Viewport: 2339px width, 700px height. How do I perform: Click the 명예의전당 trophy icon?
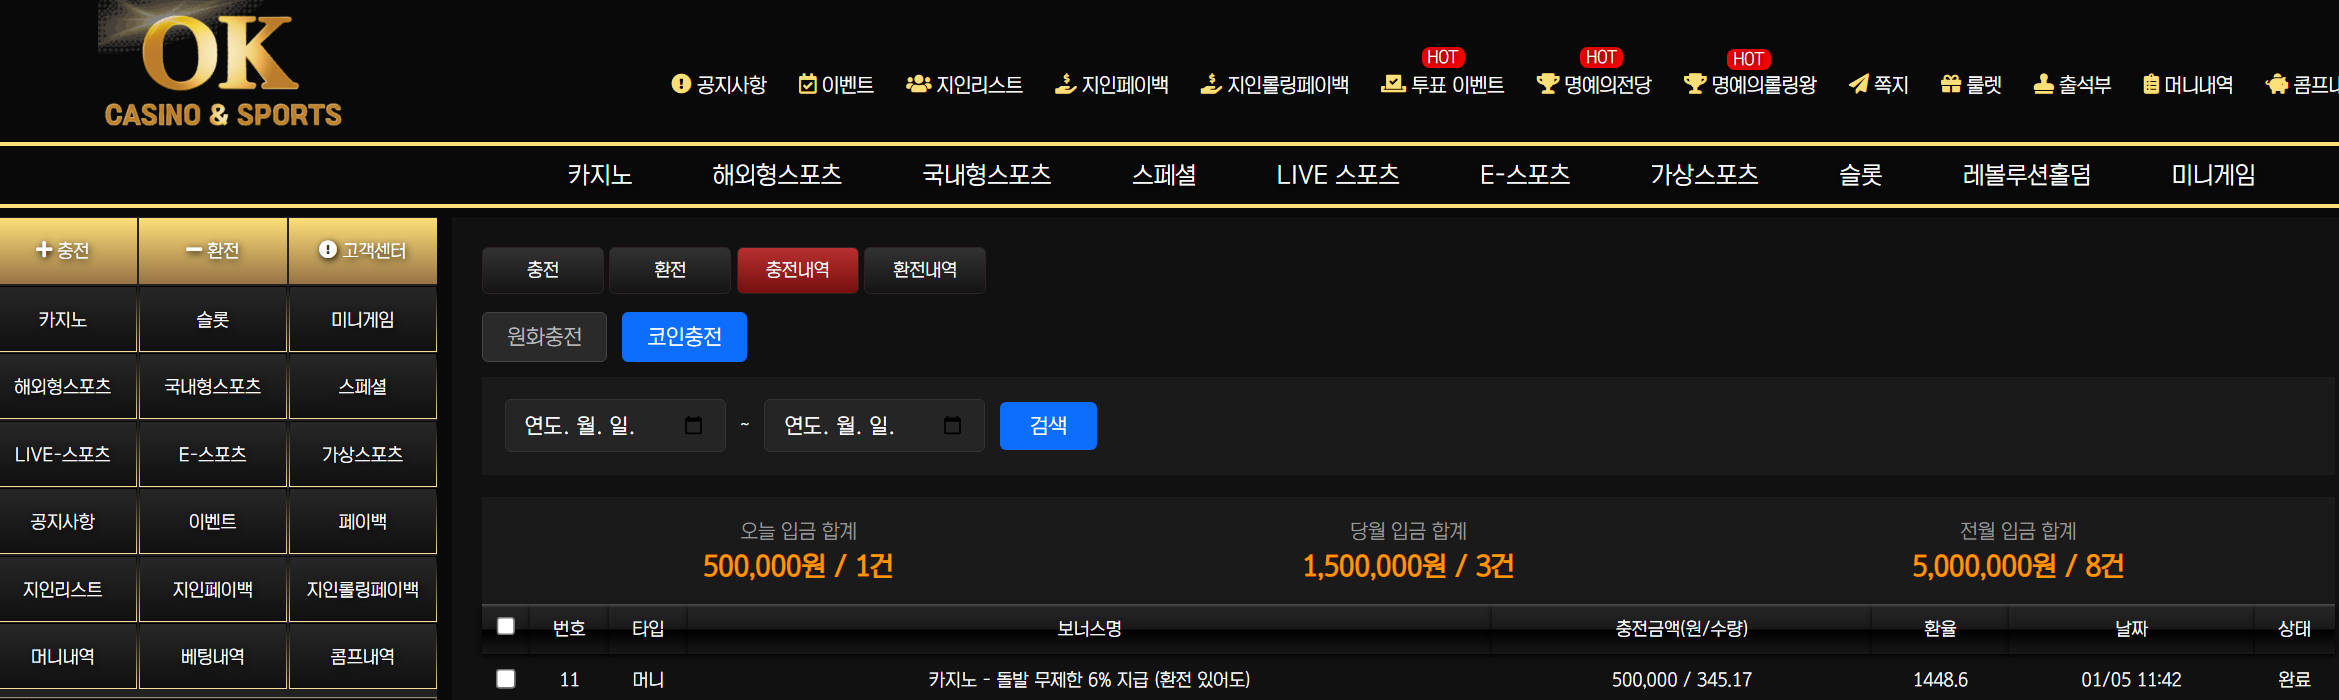tap(1547, 84)
